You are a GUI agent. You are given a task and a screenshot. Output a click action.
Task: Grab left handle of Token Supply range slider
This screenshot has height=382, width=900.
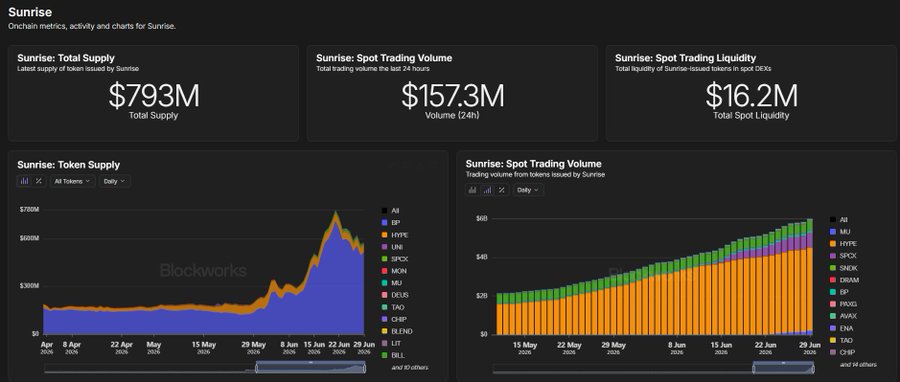coord(257,368)
